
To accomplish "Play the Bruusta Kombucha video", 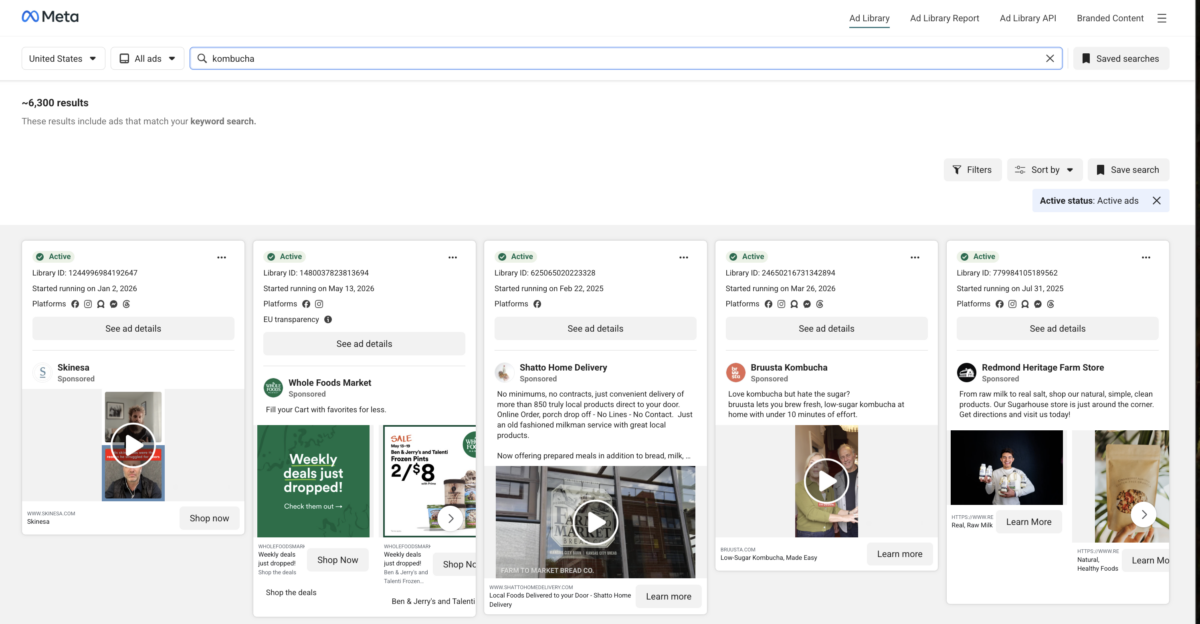I will tap(826, 482).
